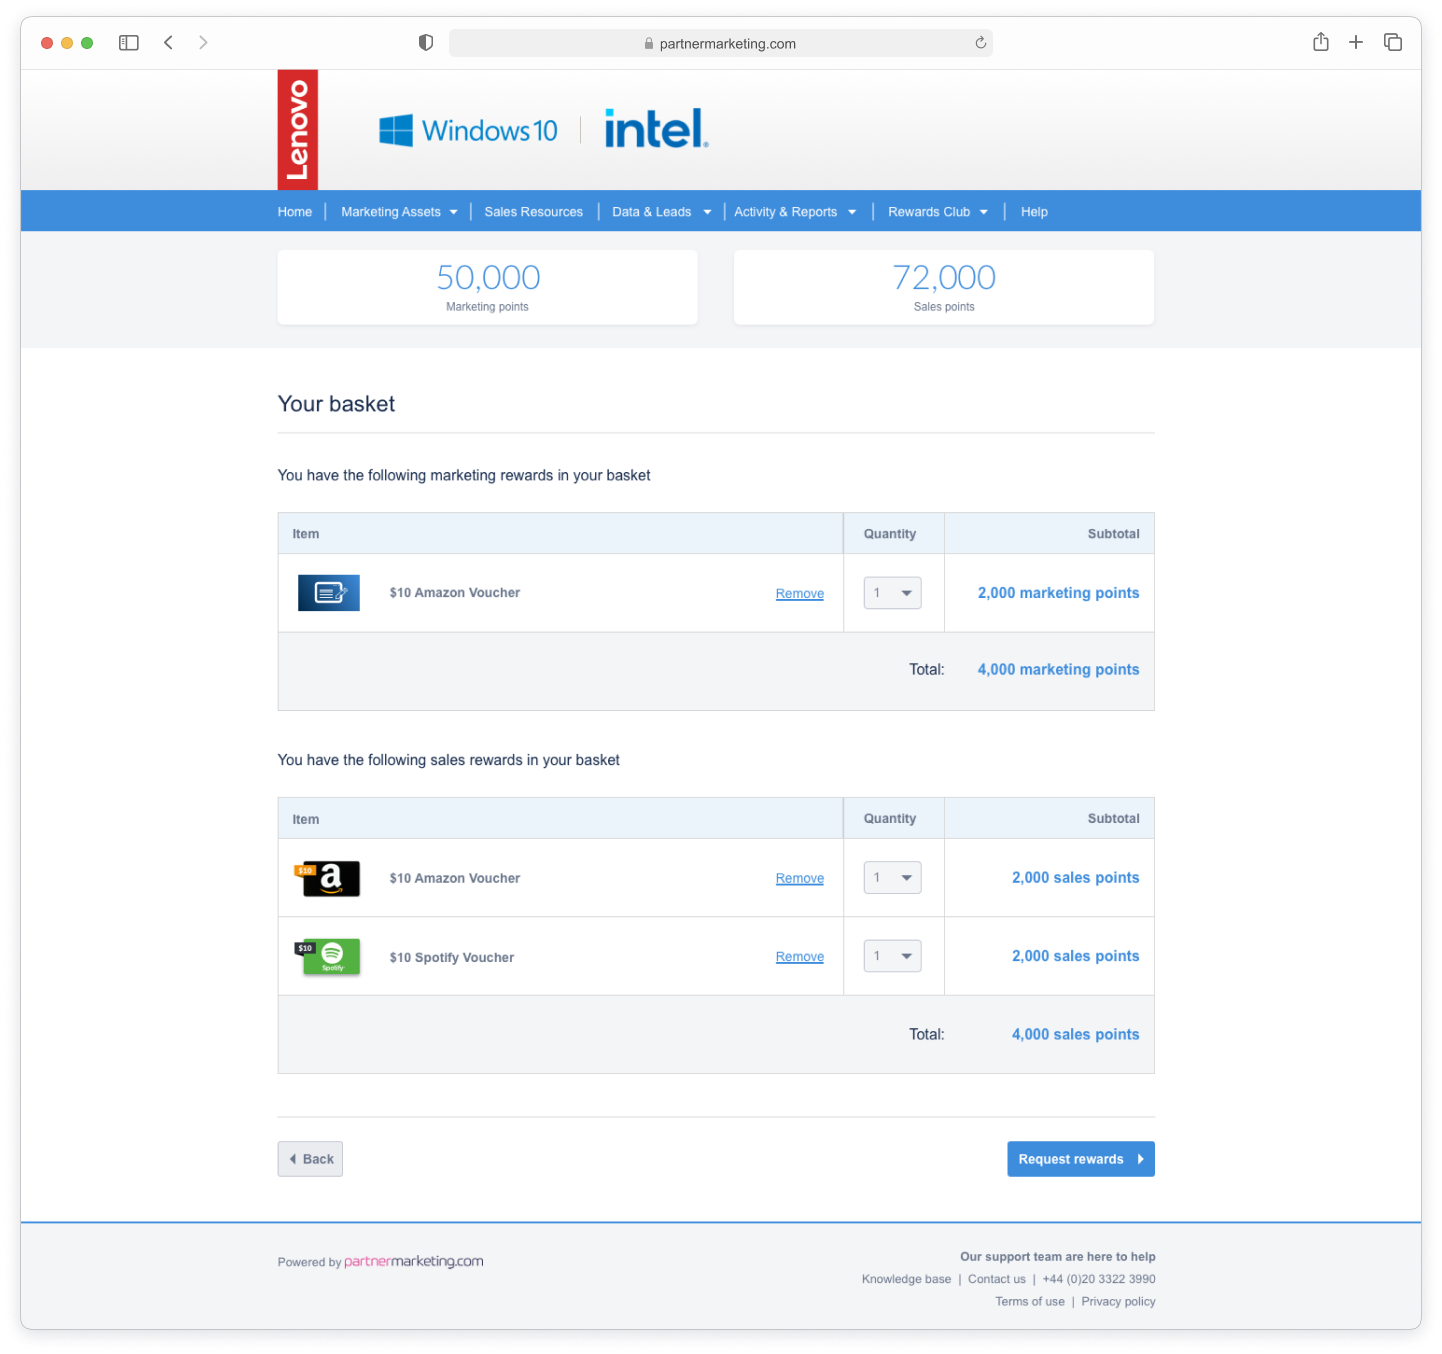The width and height of the screenshot is (1442, 1354).
Task: Open the Sales Resources menu item
Action: pyautogui.click(x=533, y=212)
